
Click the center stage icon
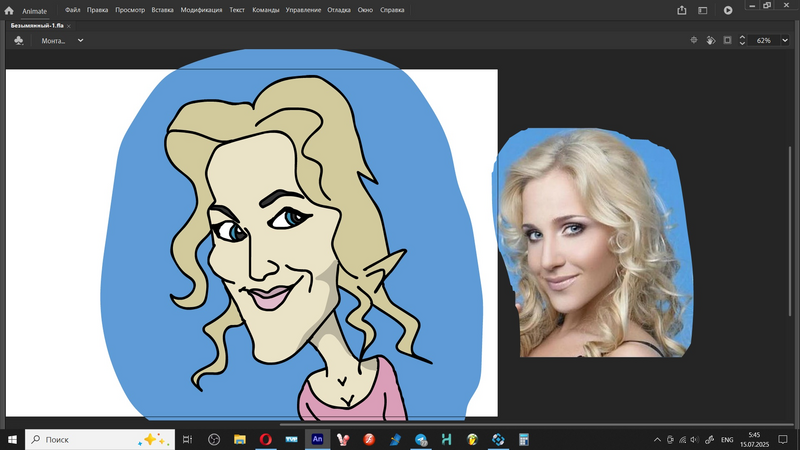(x=694, y=40)
